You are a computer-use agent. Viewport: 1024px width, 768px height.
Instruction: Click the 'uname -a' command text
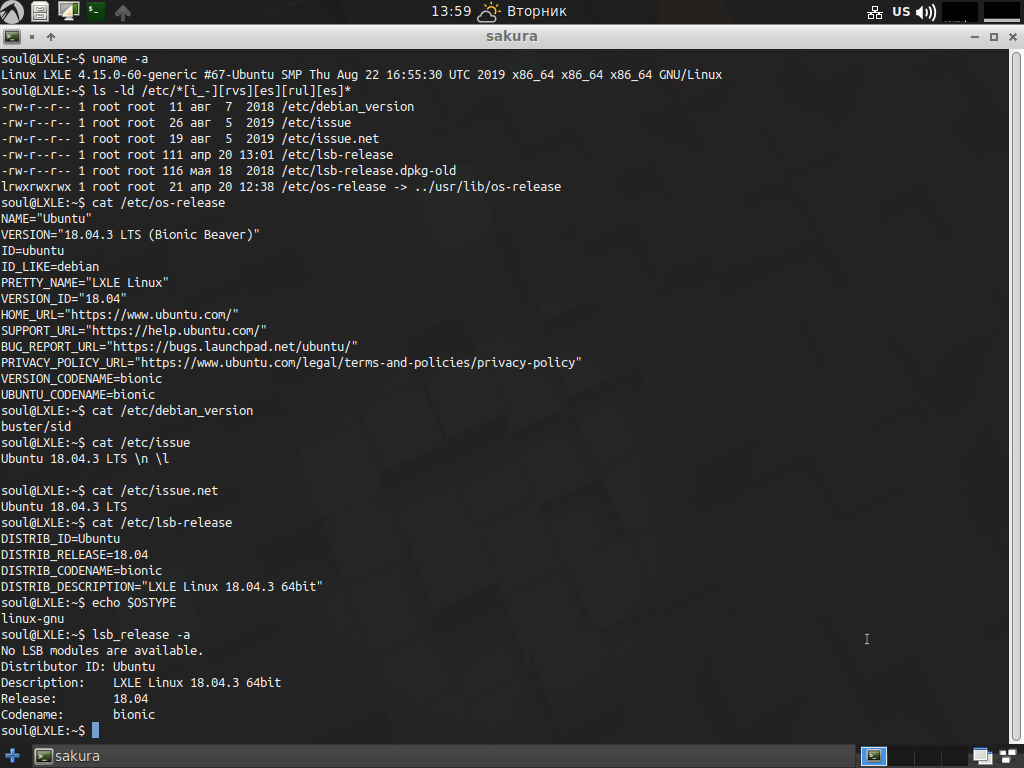(x=120, y=58)
